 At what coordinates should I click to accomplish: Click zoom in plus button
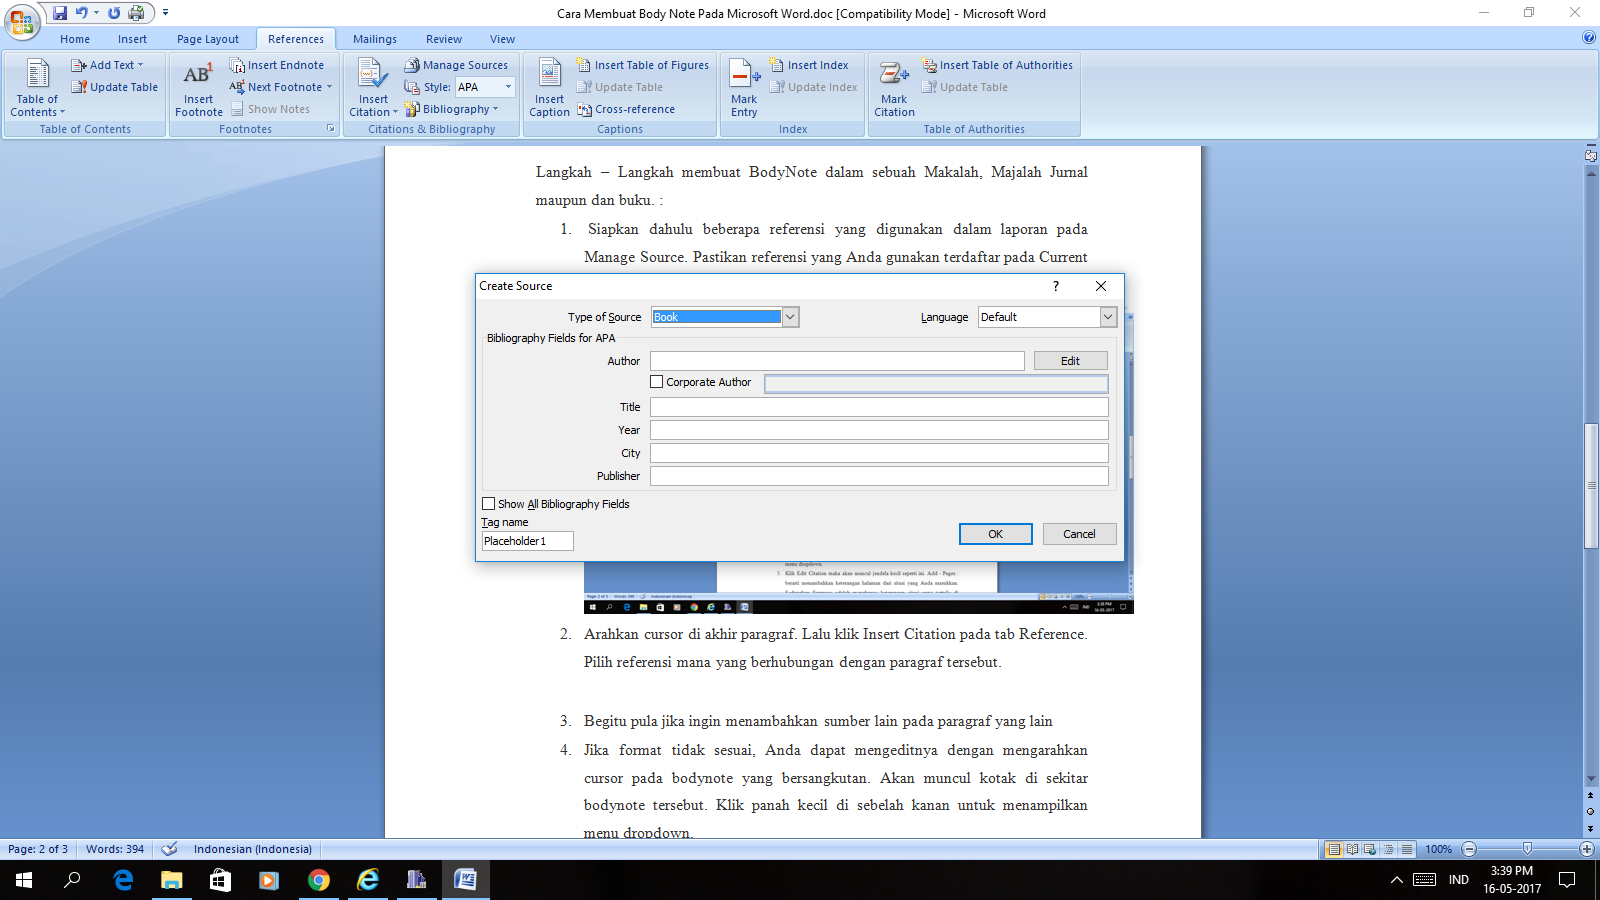click(x=1587, y=849)
